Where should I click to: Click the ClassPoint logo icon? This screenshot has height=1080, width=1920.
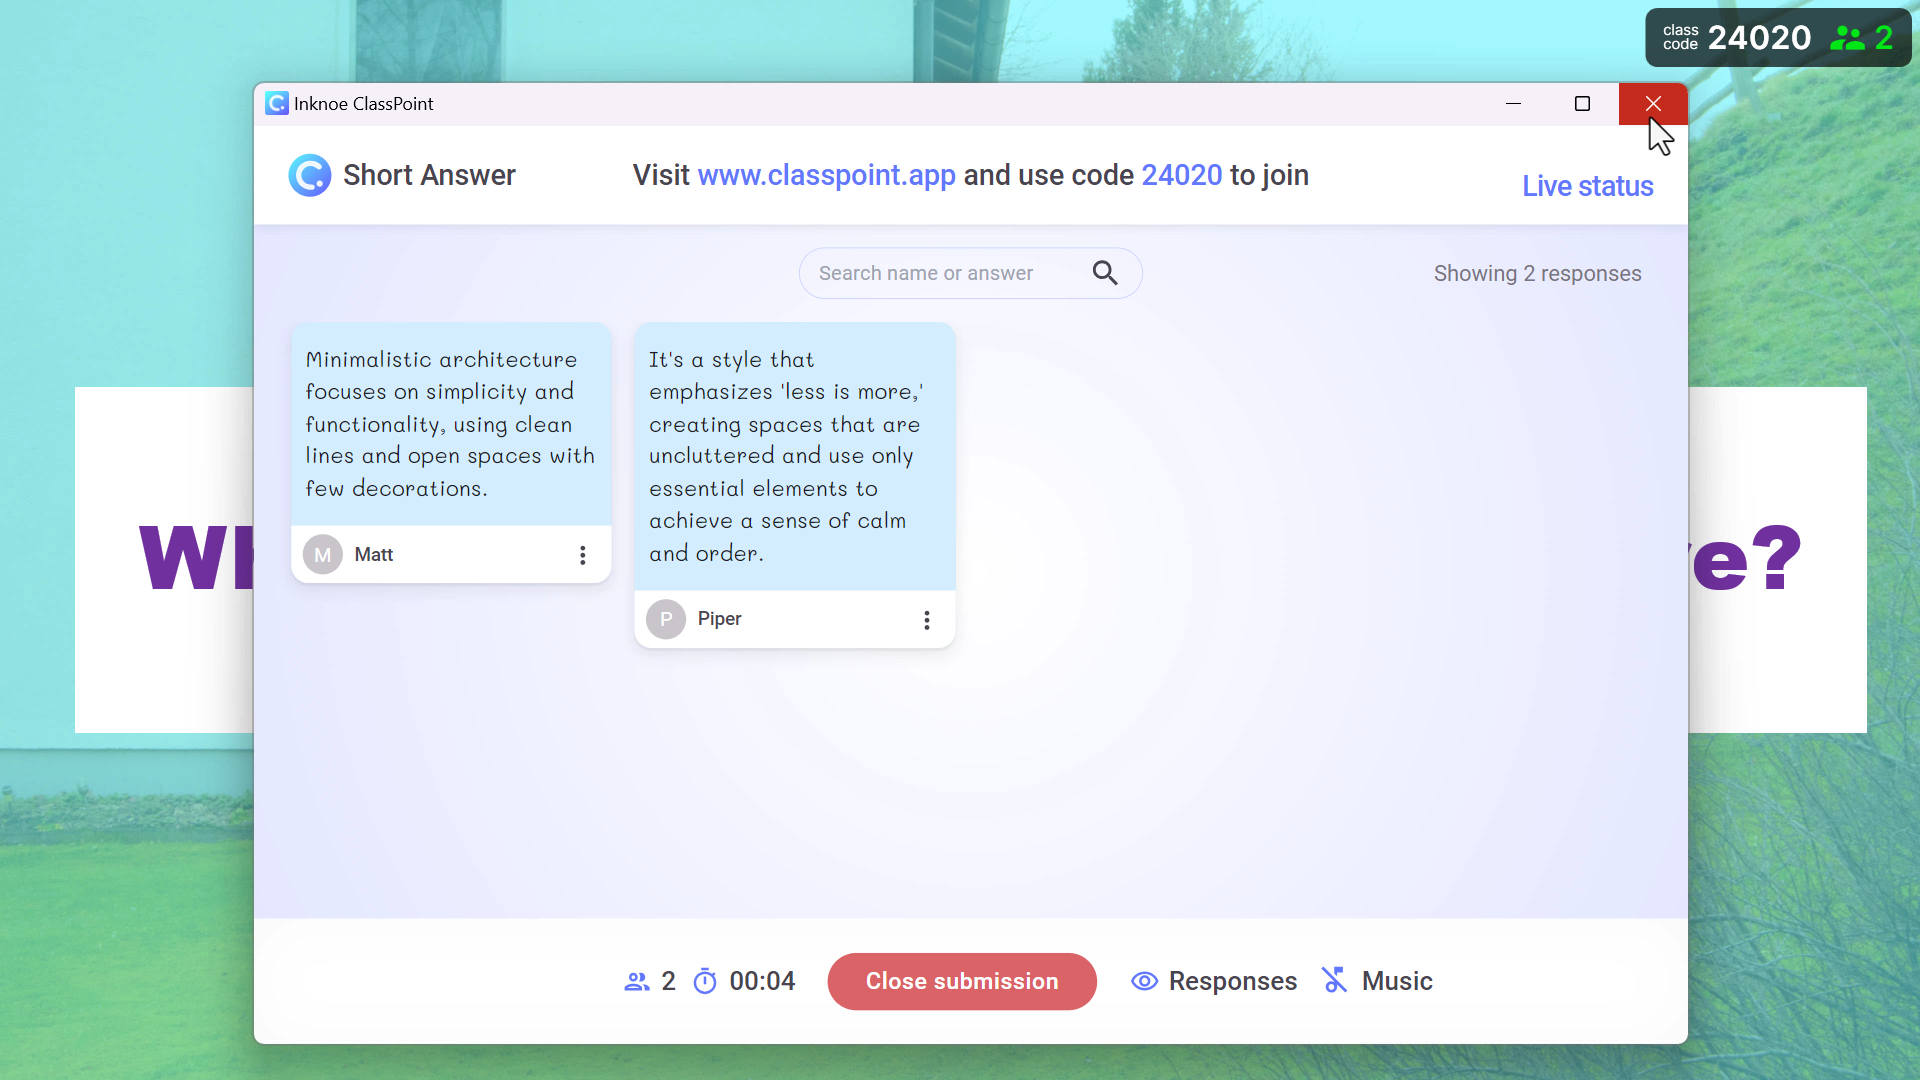click(x=309, y=174)
